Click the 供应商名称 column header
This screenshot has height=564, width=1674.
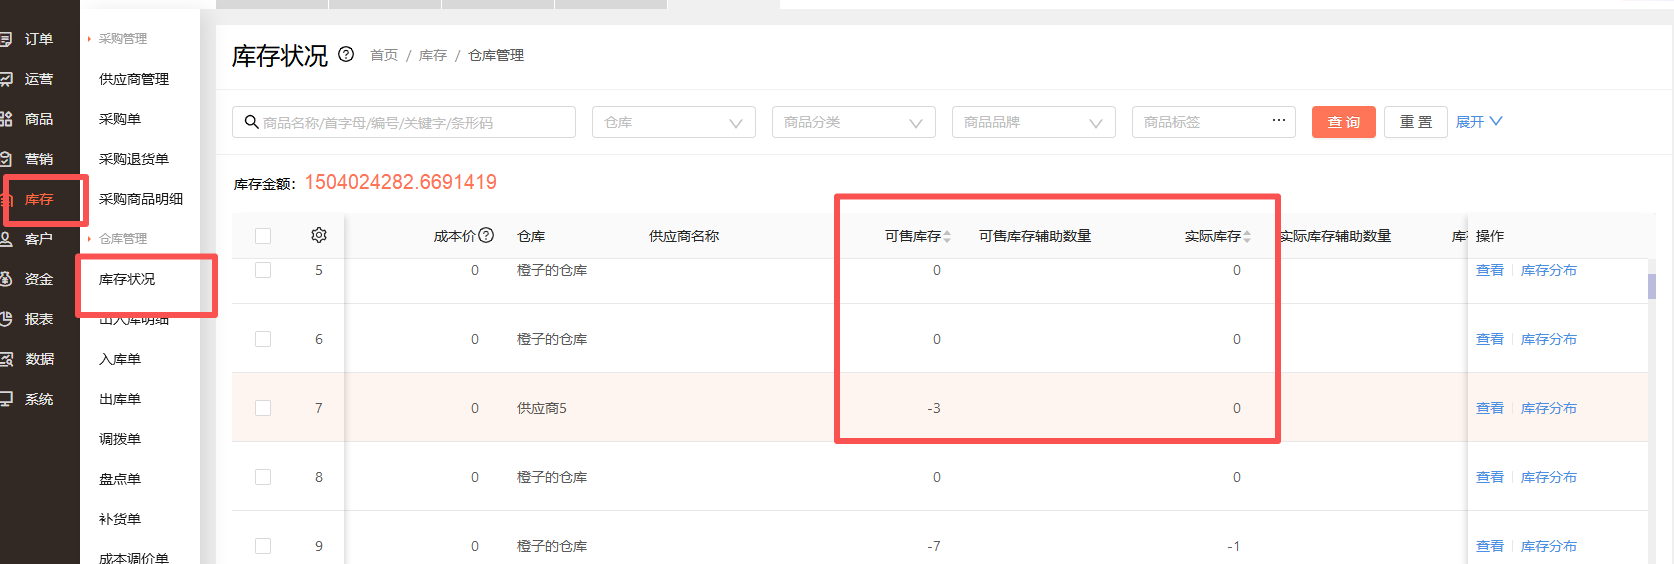(x=684, y=236)
